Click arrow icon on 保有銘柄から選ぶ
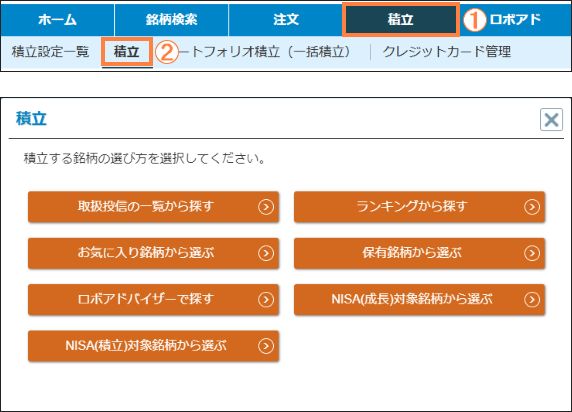572x412 pixels. click(532, 253)
